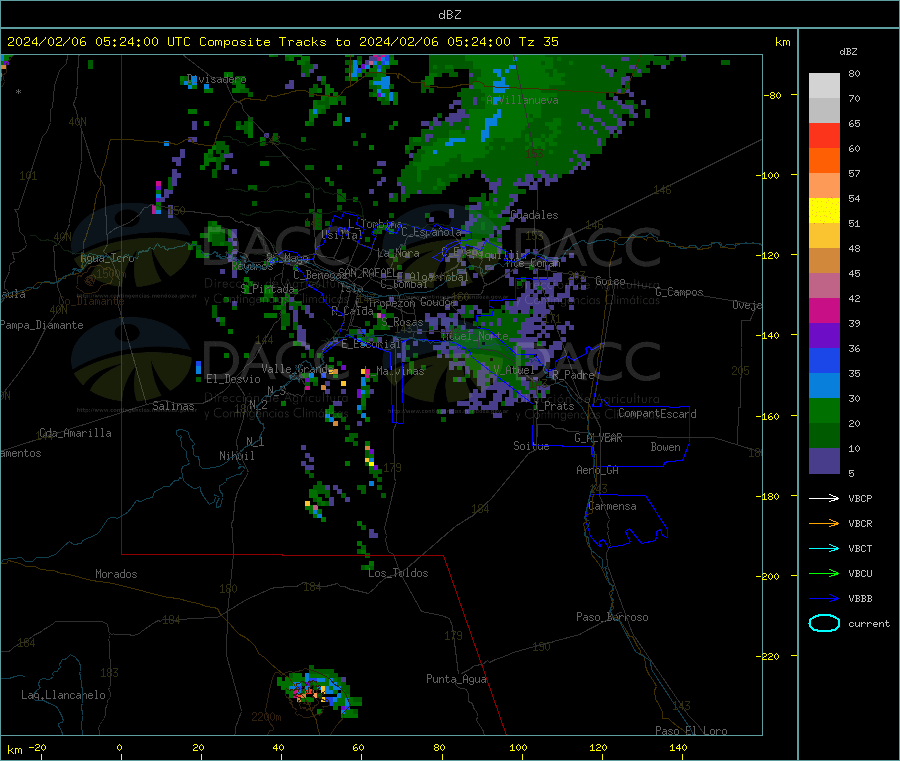Select the slate purple 5–10 dBZ swatch

coord(824,461)
